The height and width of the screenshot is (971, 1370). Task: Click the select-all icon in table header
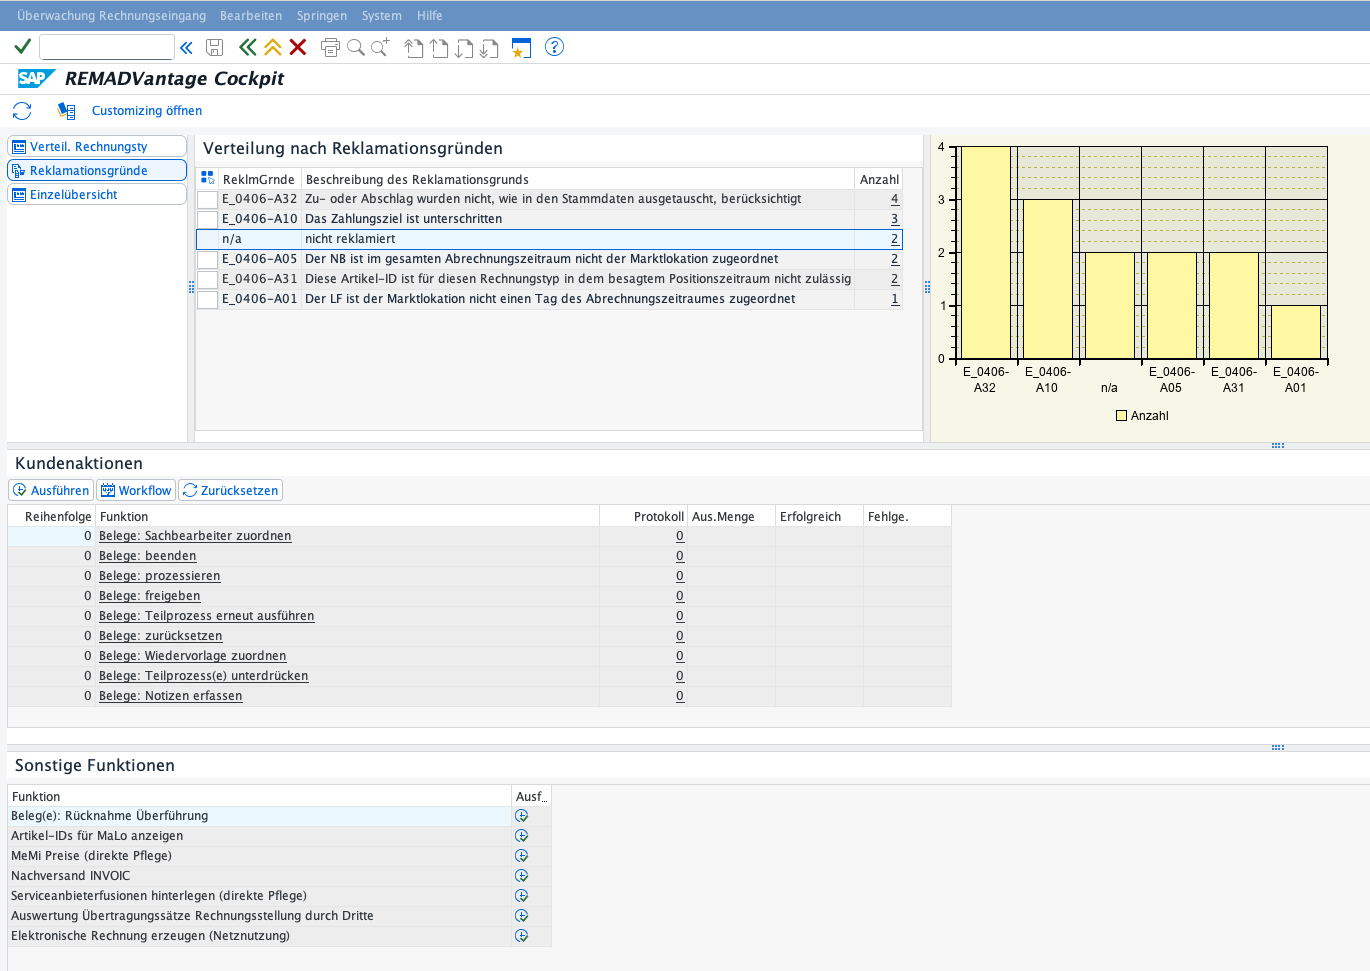(x=208, y=179)
